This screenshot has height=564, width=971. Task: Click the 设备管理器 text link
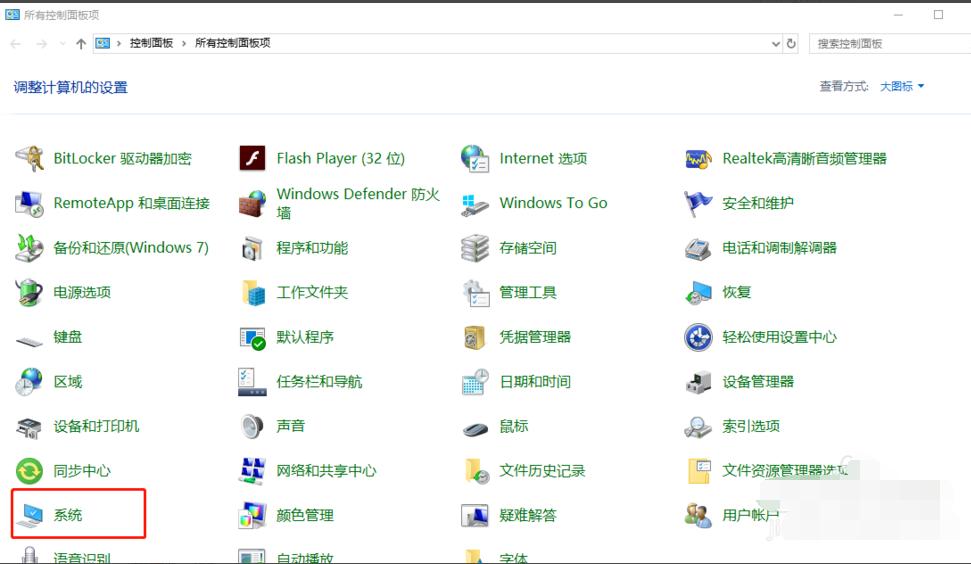pos(758,382)
